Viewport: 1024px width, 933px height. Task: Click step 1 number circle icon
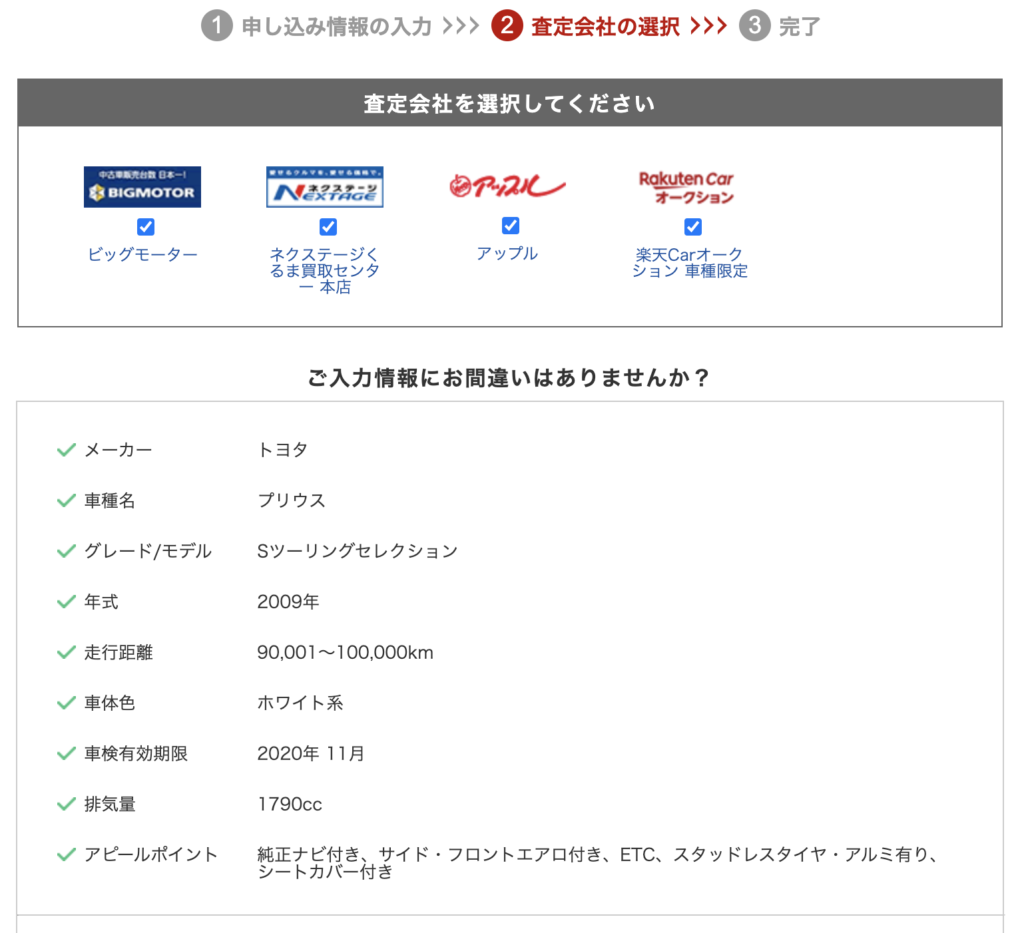click(217, 26)
